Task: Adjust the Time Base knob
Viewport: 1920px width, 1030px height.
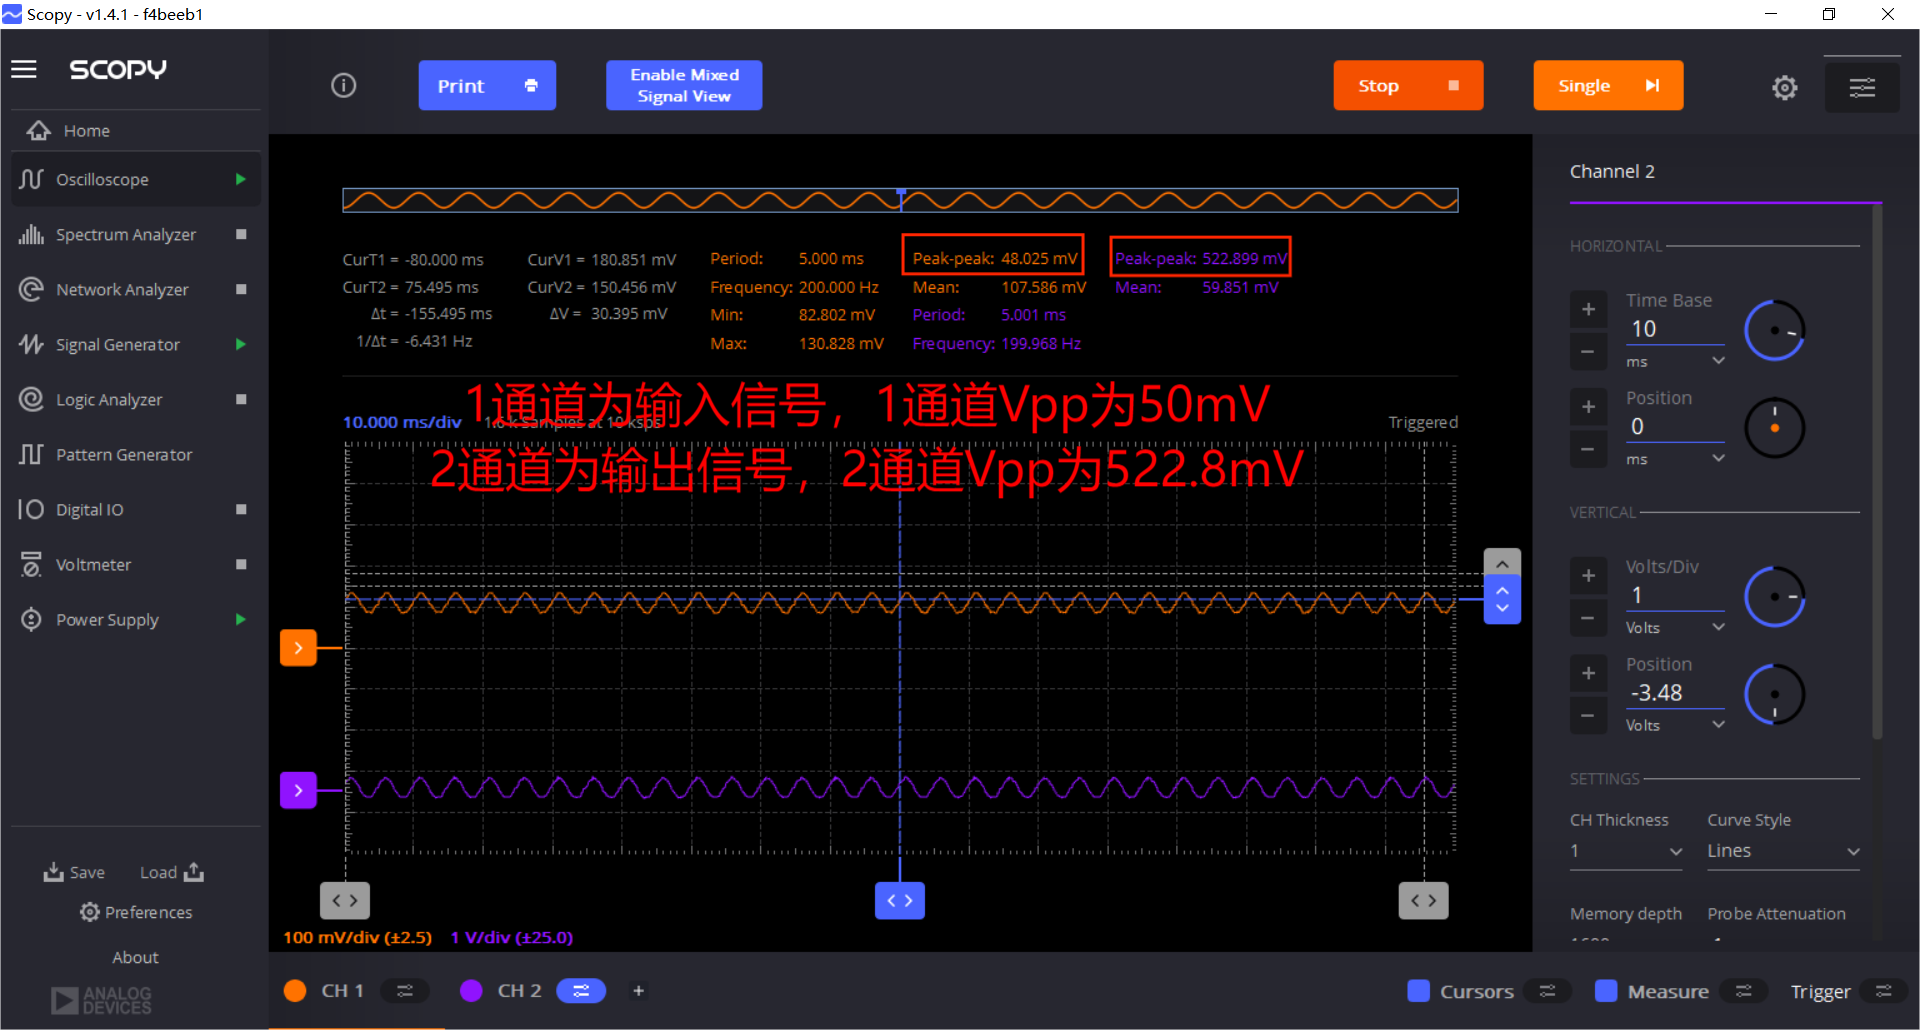Action: click(1774, 331)
